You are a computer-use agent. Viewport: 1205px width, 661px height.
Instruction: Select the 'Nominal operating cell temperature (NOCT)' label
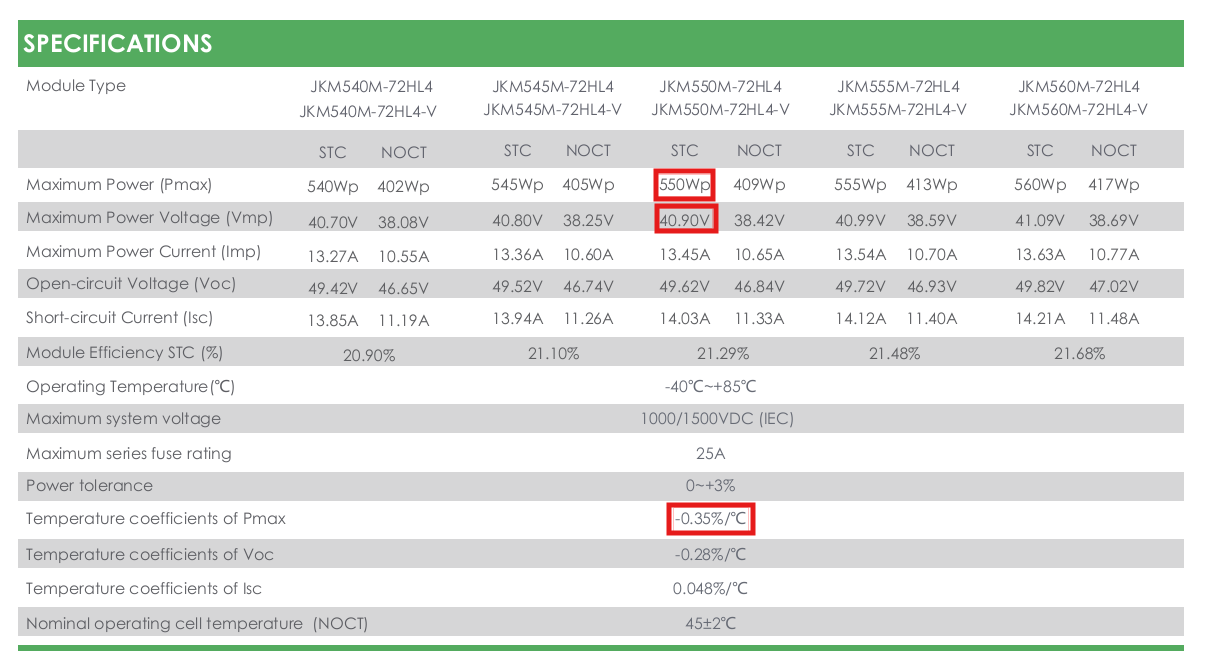[x=197, y=624]
